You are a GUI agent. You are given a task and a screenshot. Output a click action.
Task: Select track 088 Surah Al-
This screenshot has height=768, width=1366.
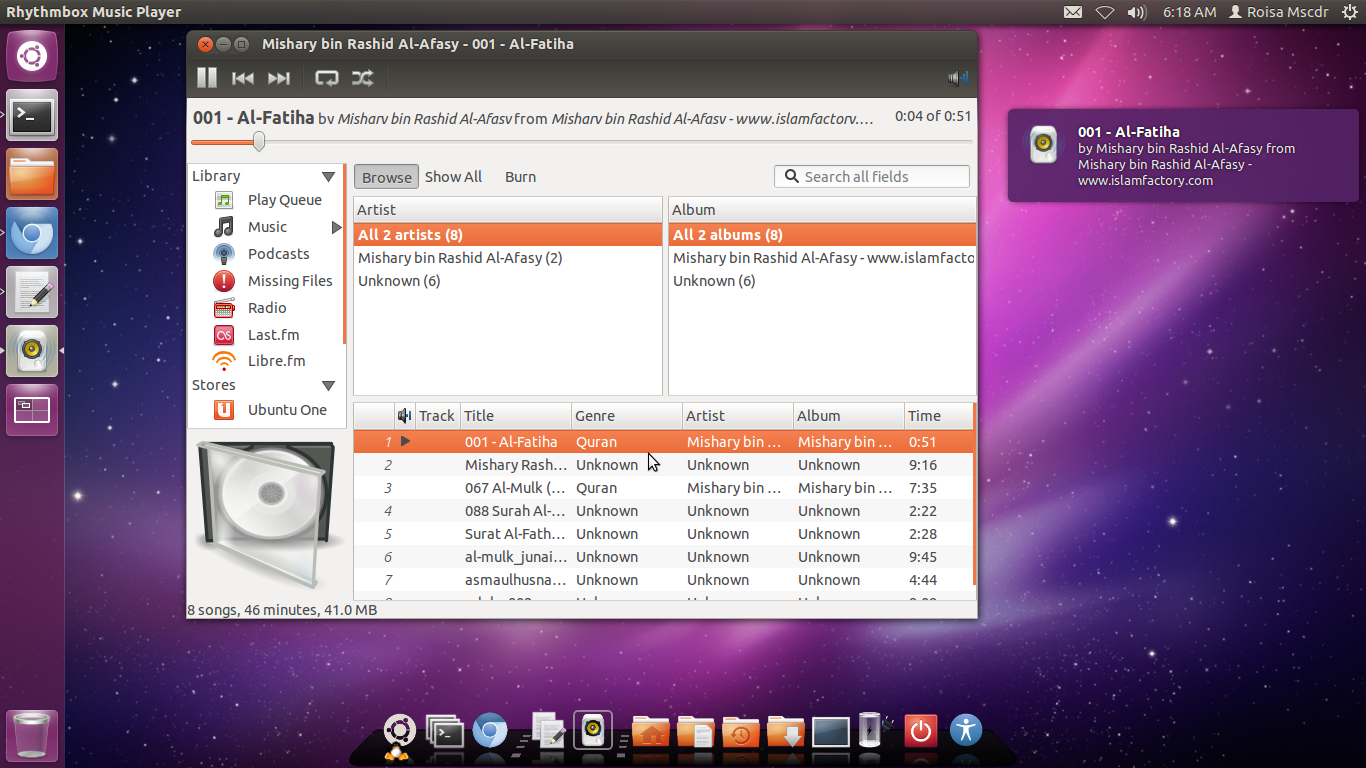point(662,511)
